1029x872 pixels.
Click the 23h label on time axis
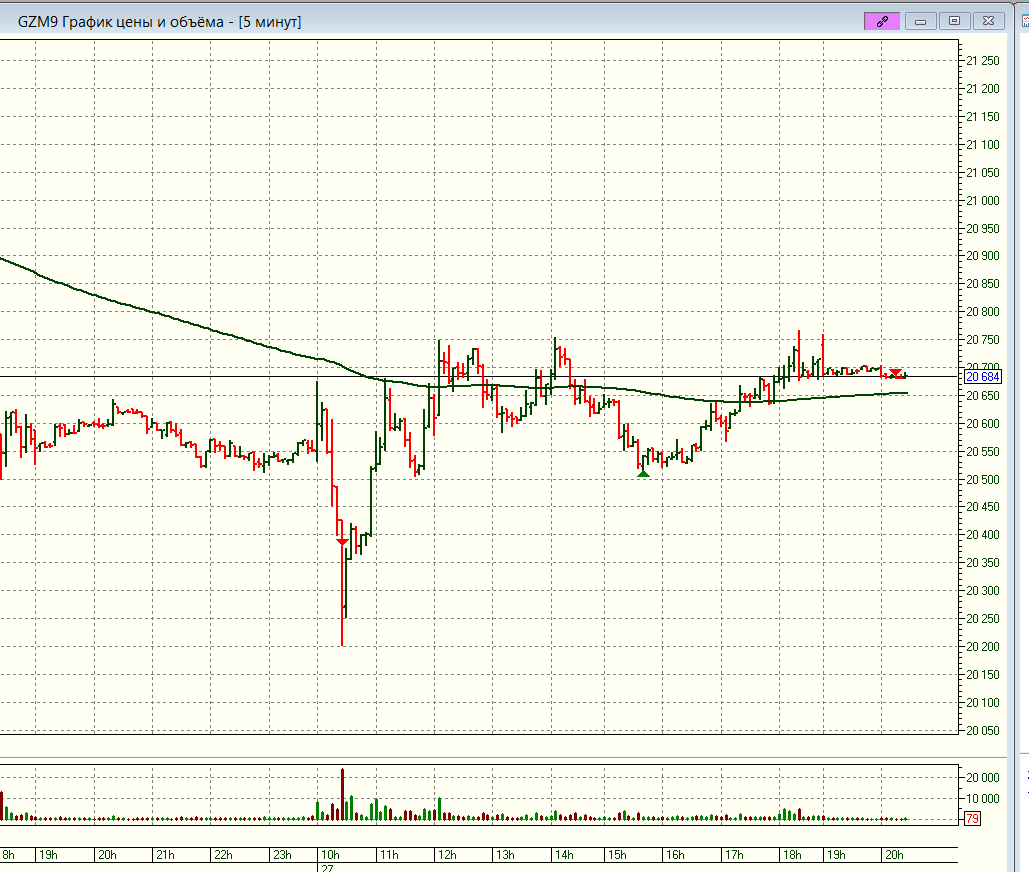click(282, 855)
